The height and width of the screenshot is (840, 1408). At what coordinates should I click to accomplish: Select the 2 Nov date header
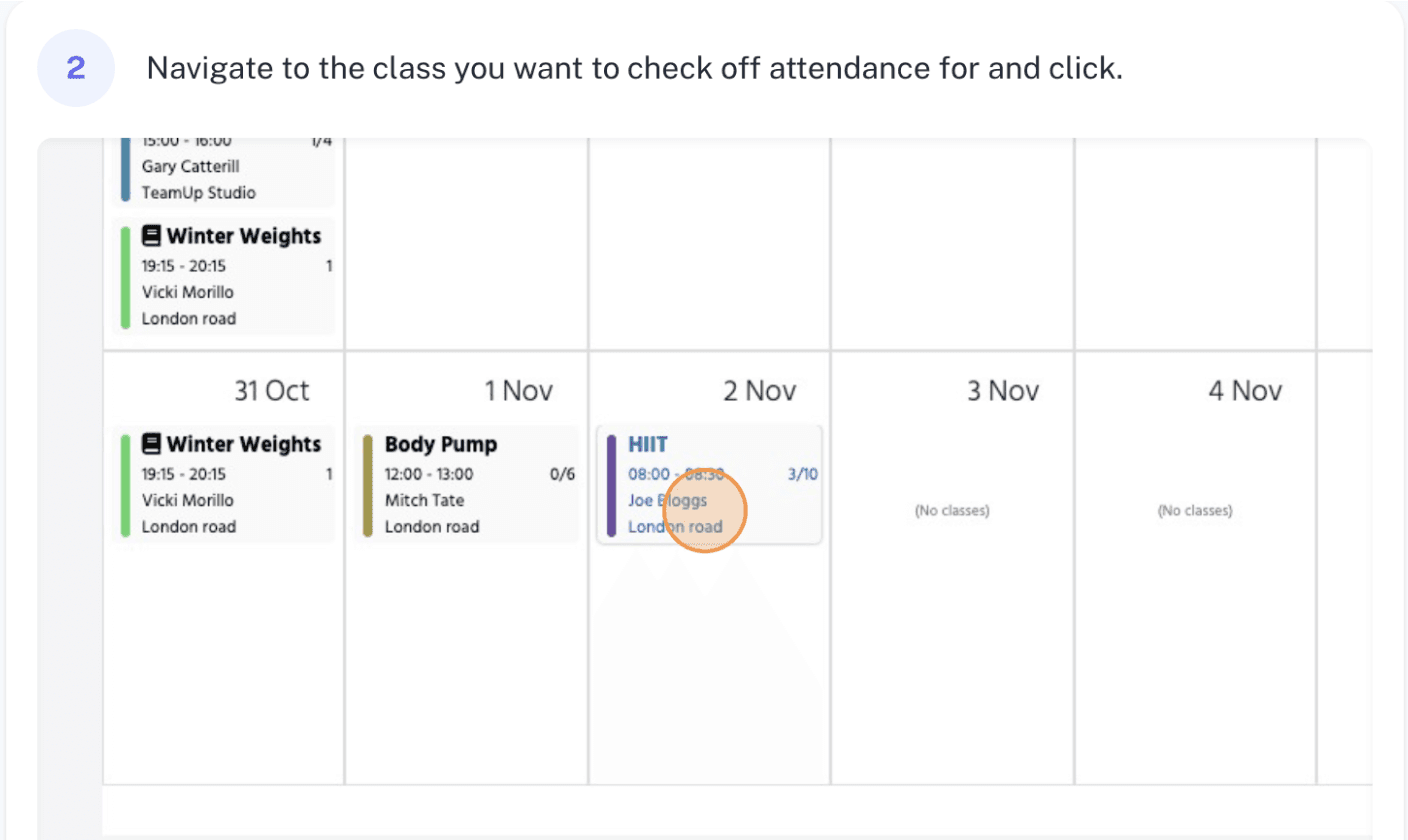pyautogui.click(x=760, y=390)
